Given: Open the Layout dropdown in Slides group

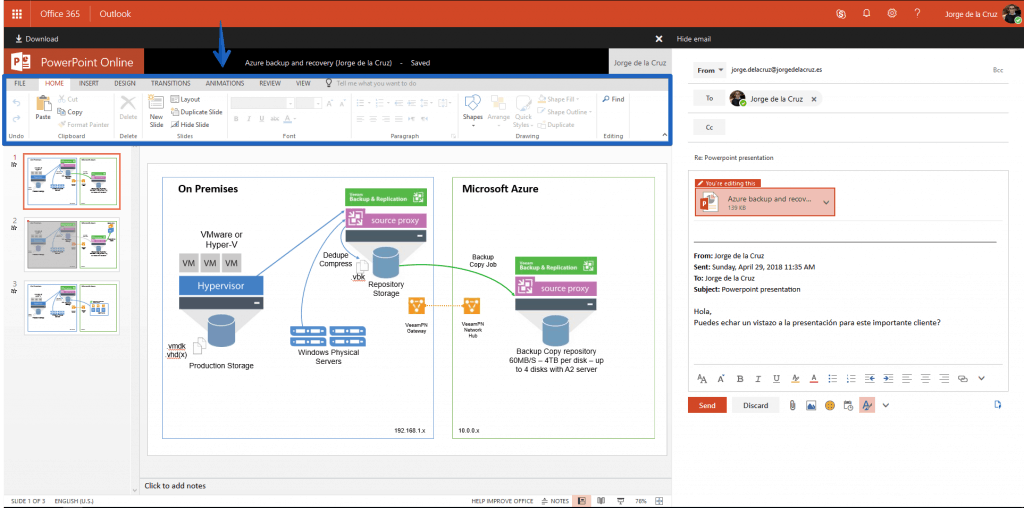Looking at the screenshot, I should 185,99.
